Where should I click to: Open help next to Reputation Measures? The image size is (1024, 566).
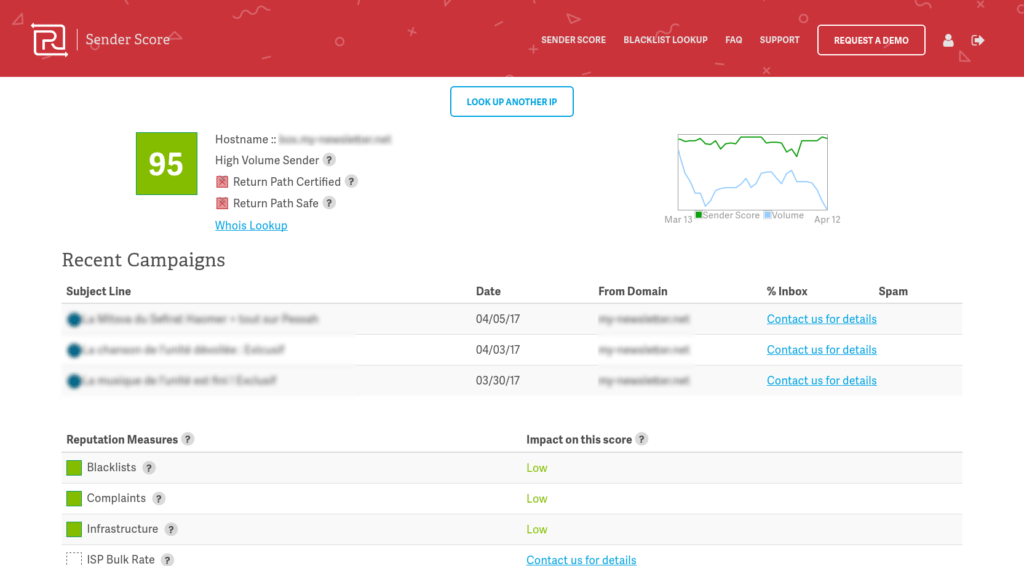(188, 439)
